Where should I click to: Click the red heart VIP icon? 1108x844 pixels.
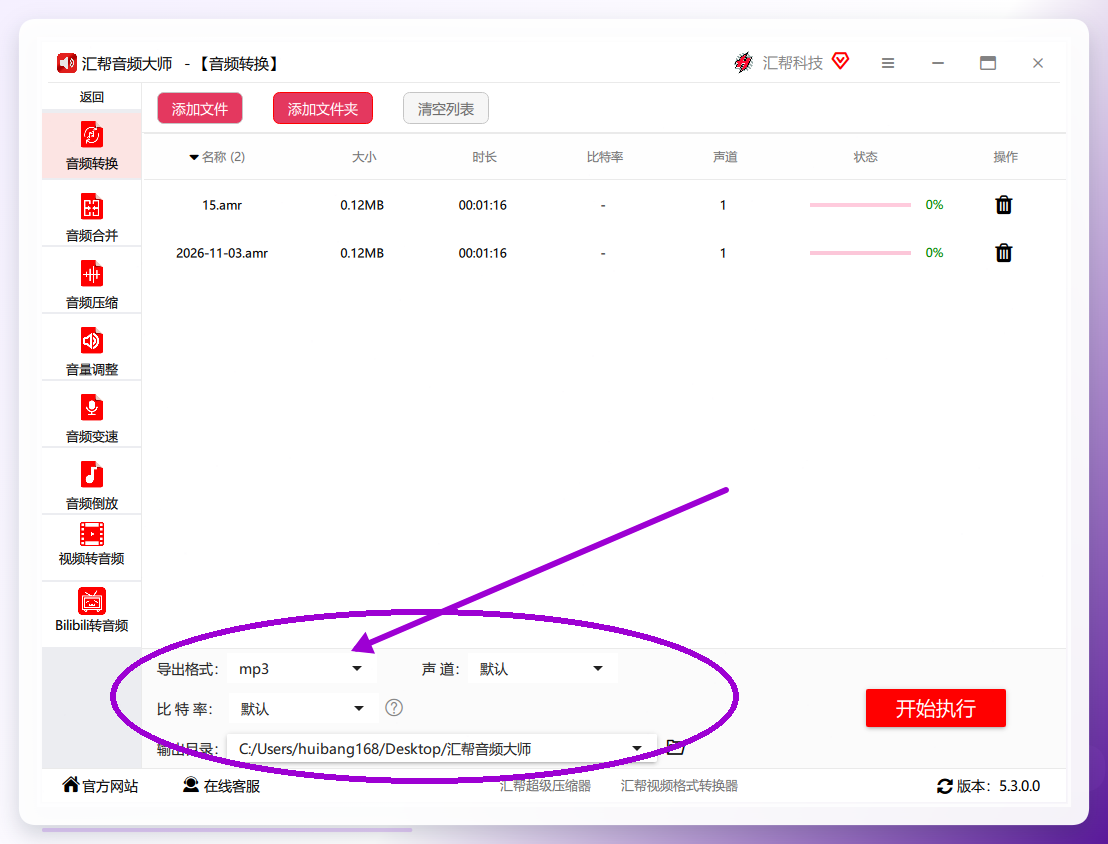[840, 61]
